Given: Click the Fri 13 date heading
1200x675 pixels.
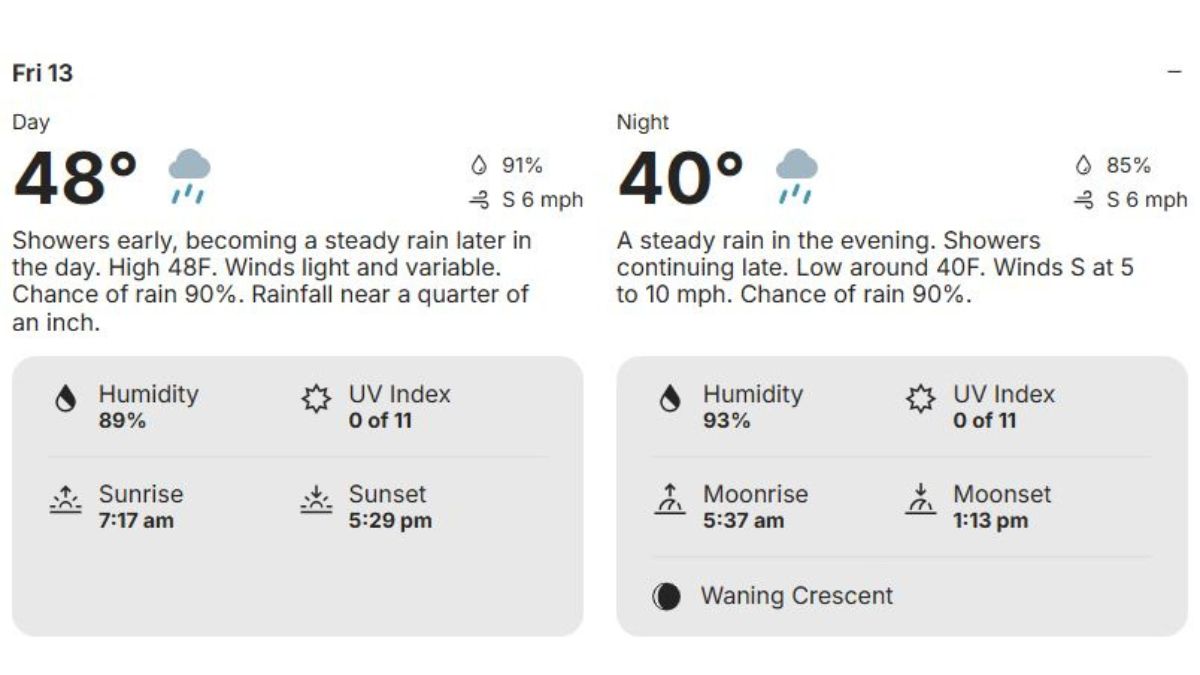Looking at the screenshot, I should click(x=42, y=73).
